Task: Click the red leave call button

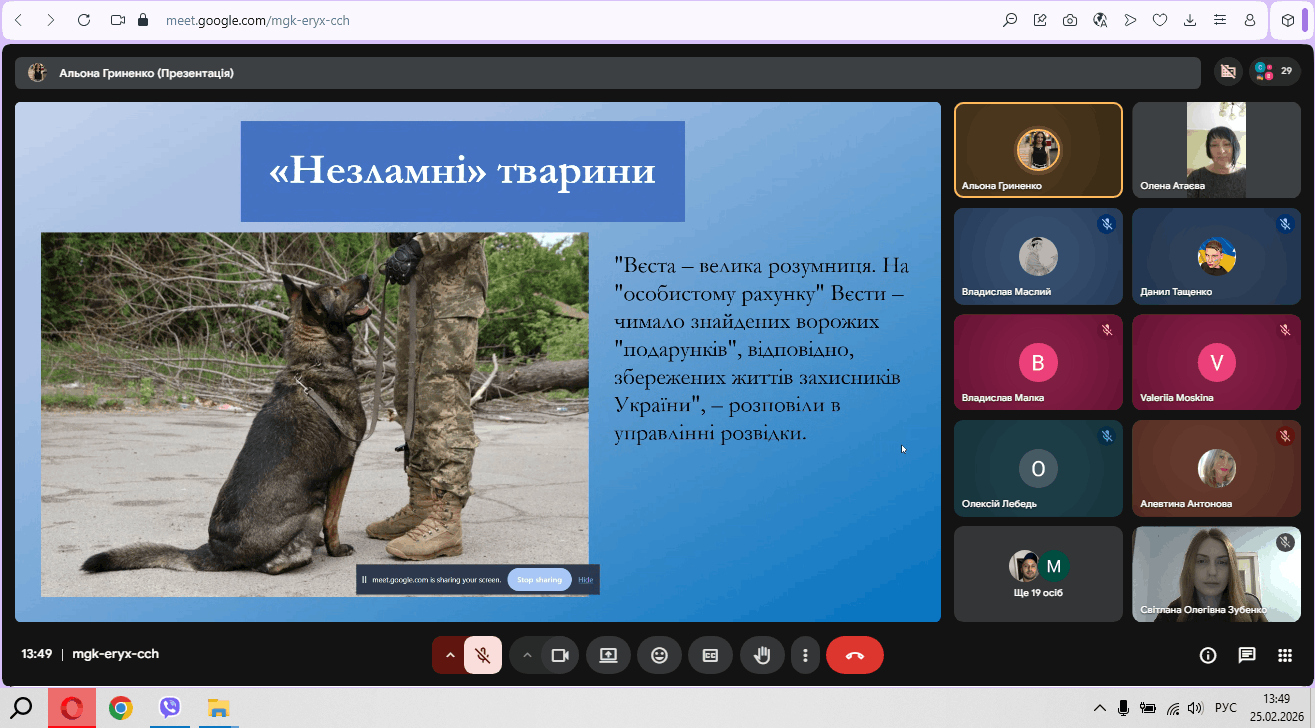Action: pyautogui.click(x=854, y=655)
